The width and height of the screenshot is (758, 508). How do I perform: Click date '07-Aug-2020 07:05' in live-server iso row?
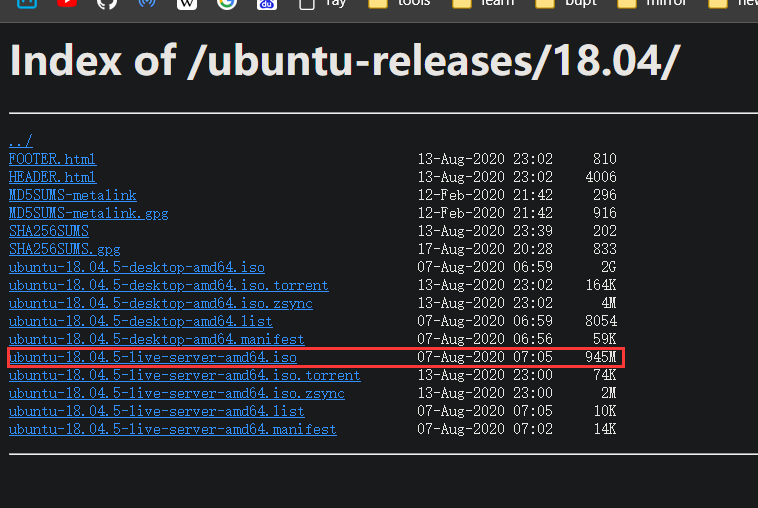(485, 357)
